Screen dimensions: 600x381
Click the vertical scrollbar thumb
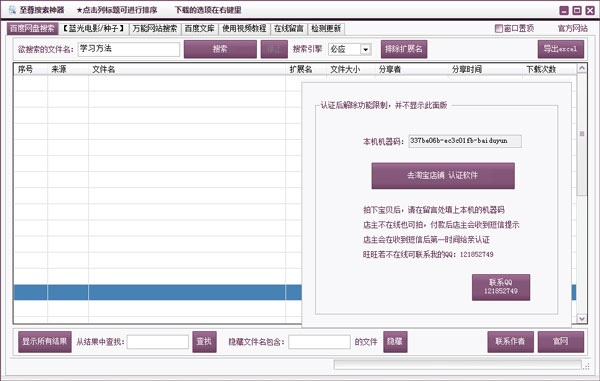coord(582,134)
